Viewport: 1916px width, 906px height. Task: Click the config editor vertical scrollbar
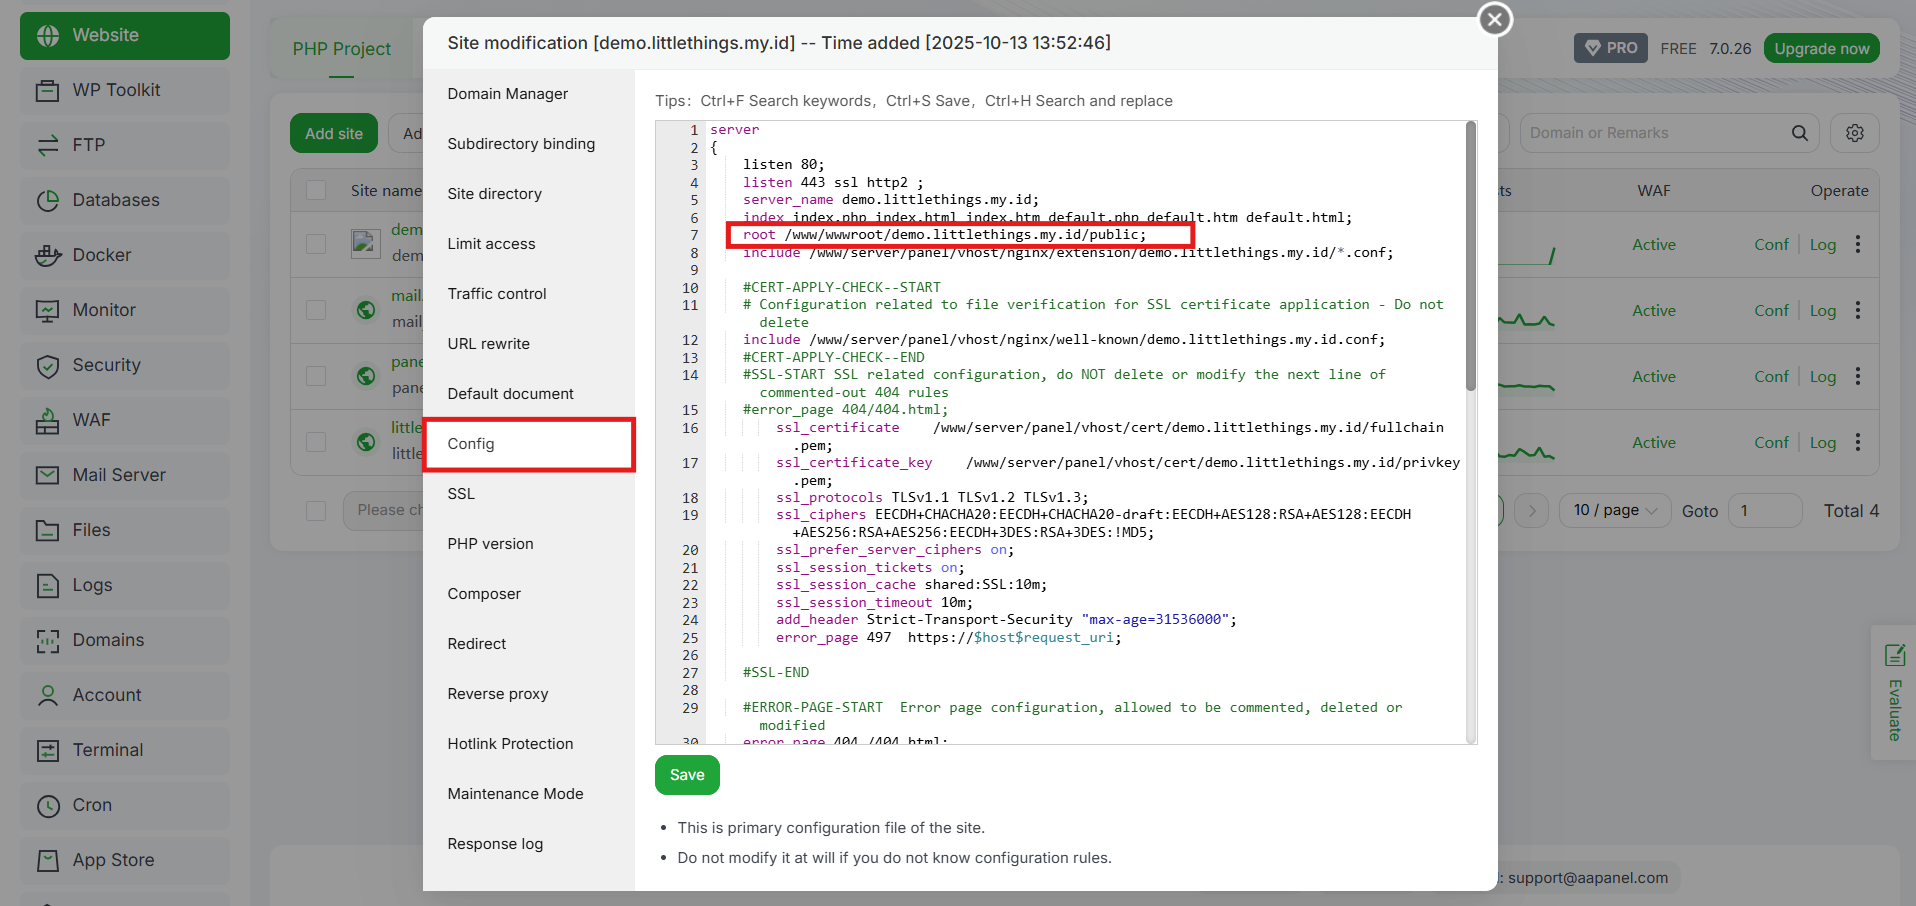(x=1471, y=256)
